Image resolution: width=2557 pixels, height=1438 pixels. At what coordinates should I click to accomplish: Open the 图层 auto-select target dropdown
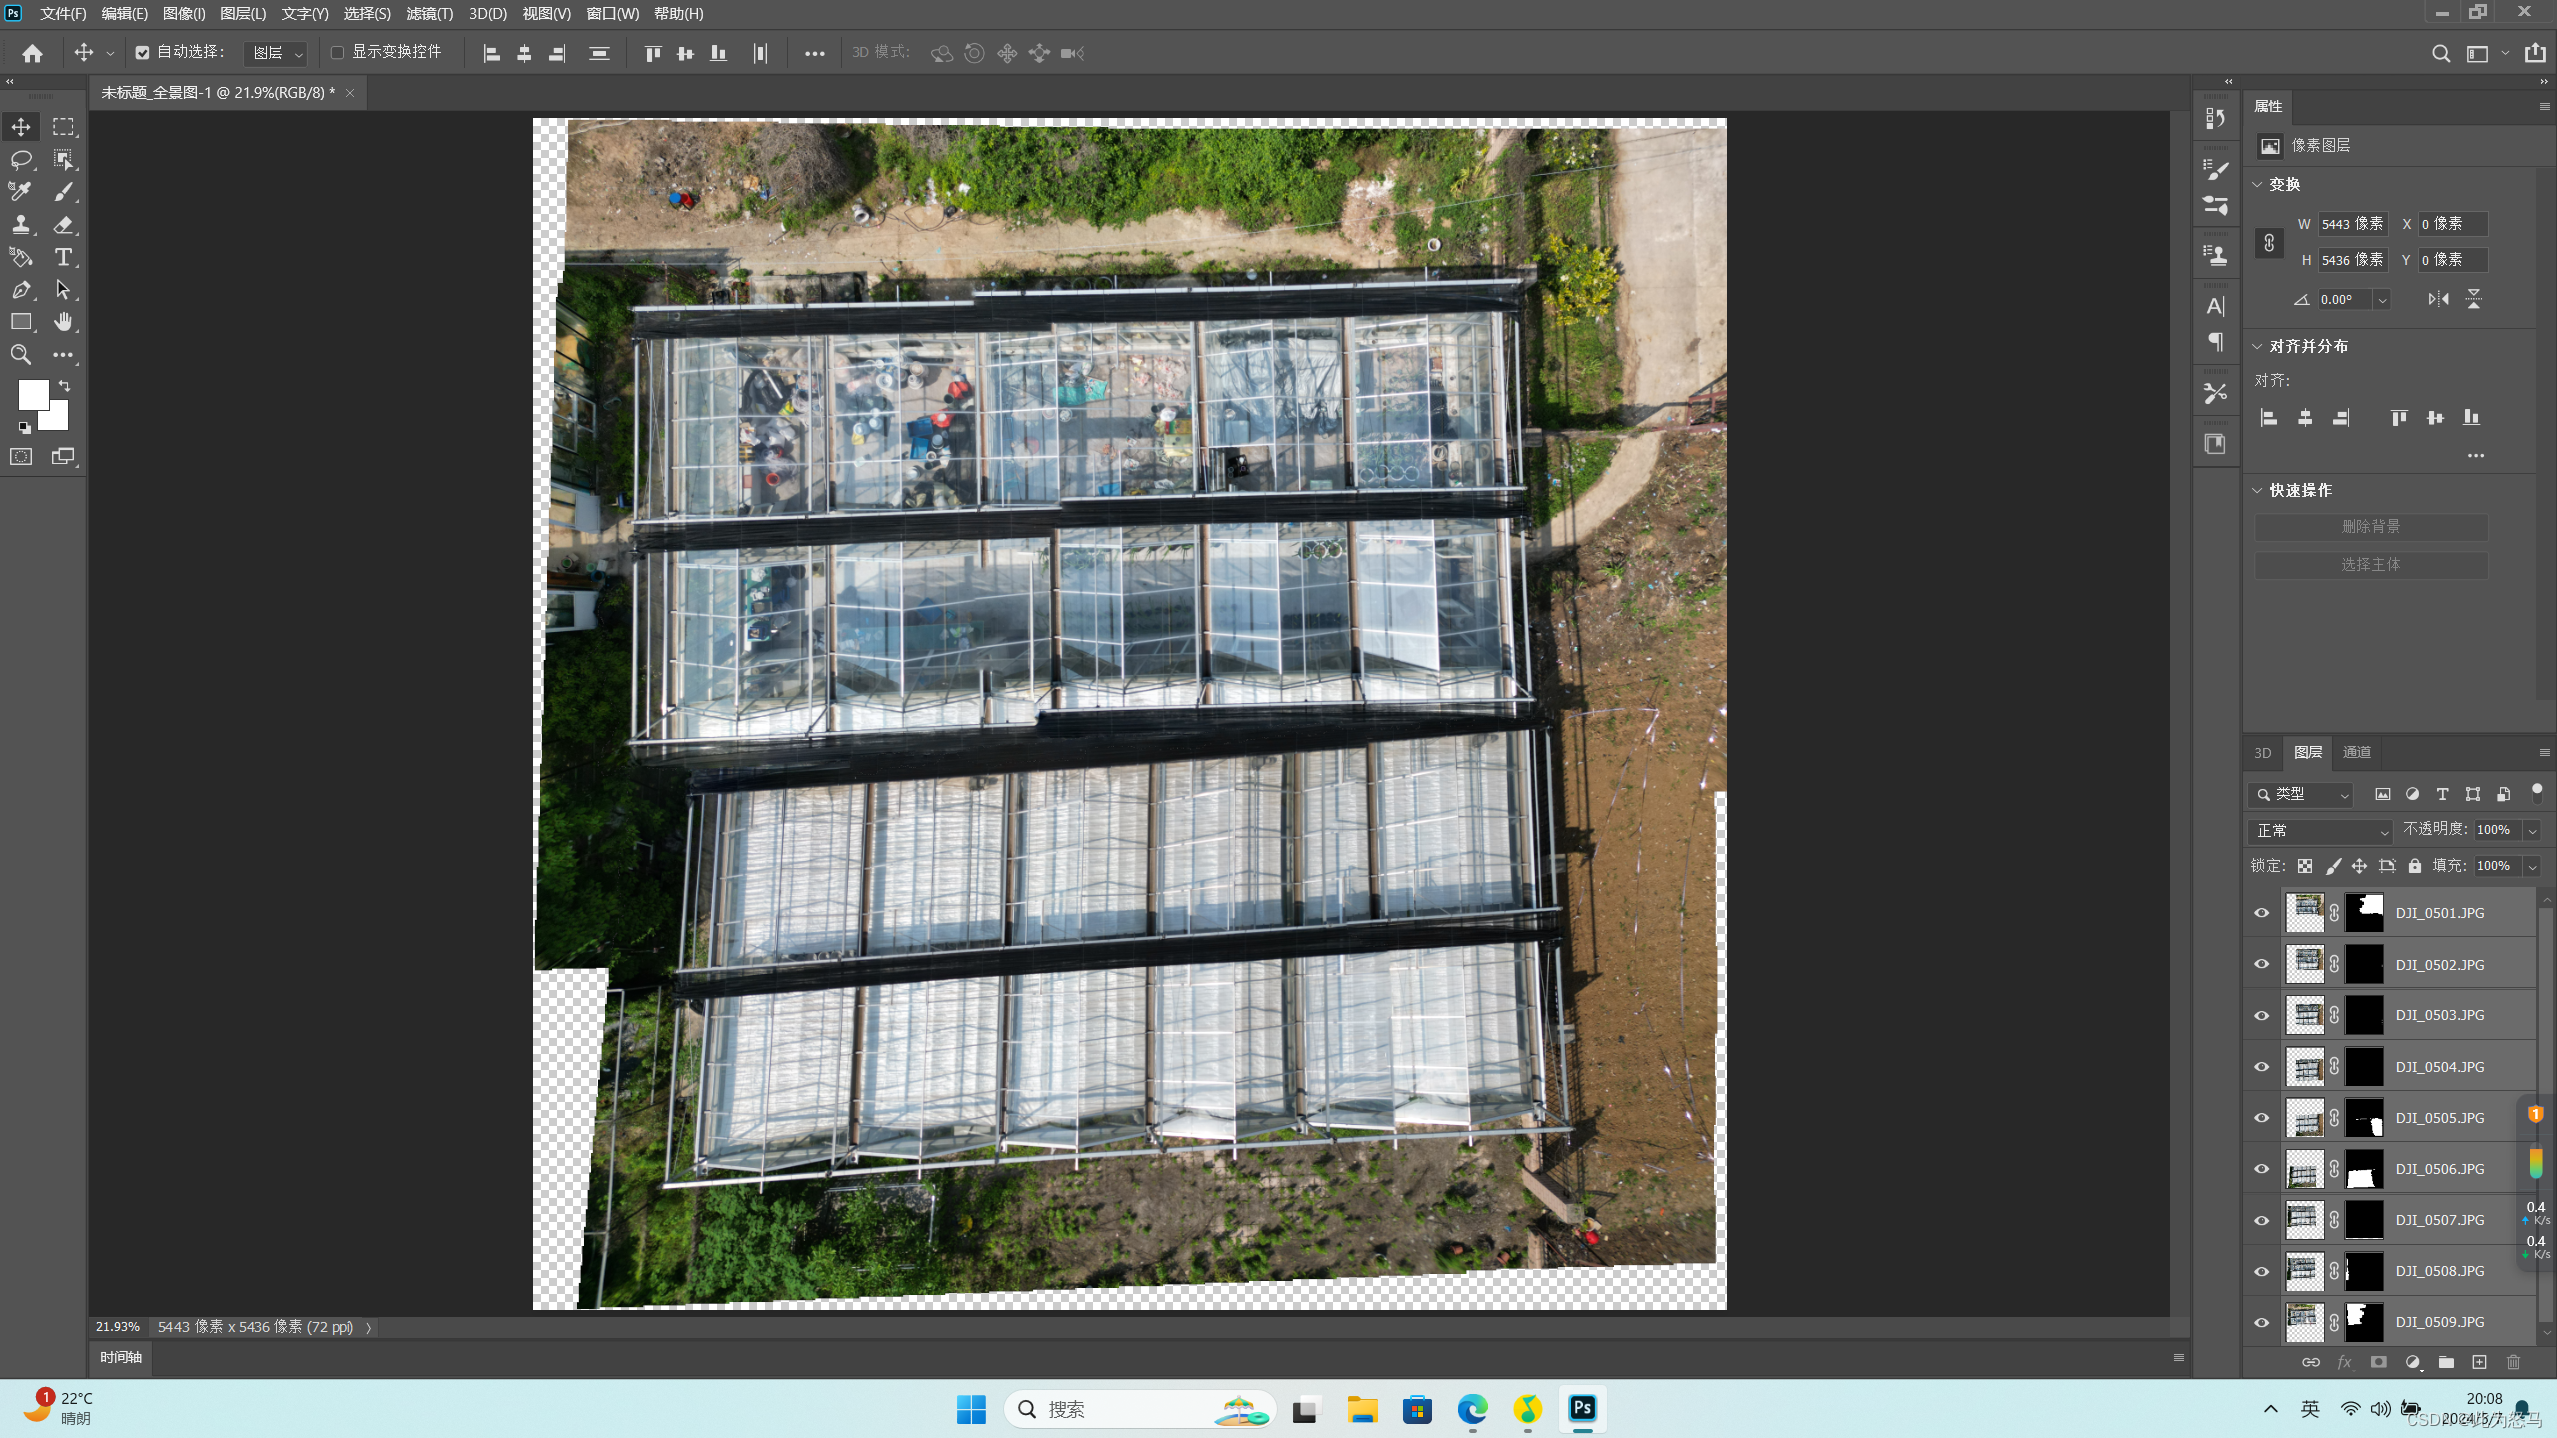tap(276, 53)
